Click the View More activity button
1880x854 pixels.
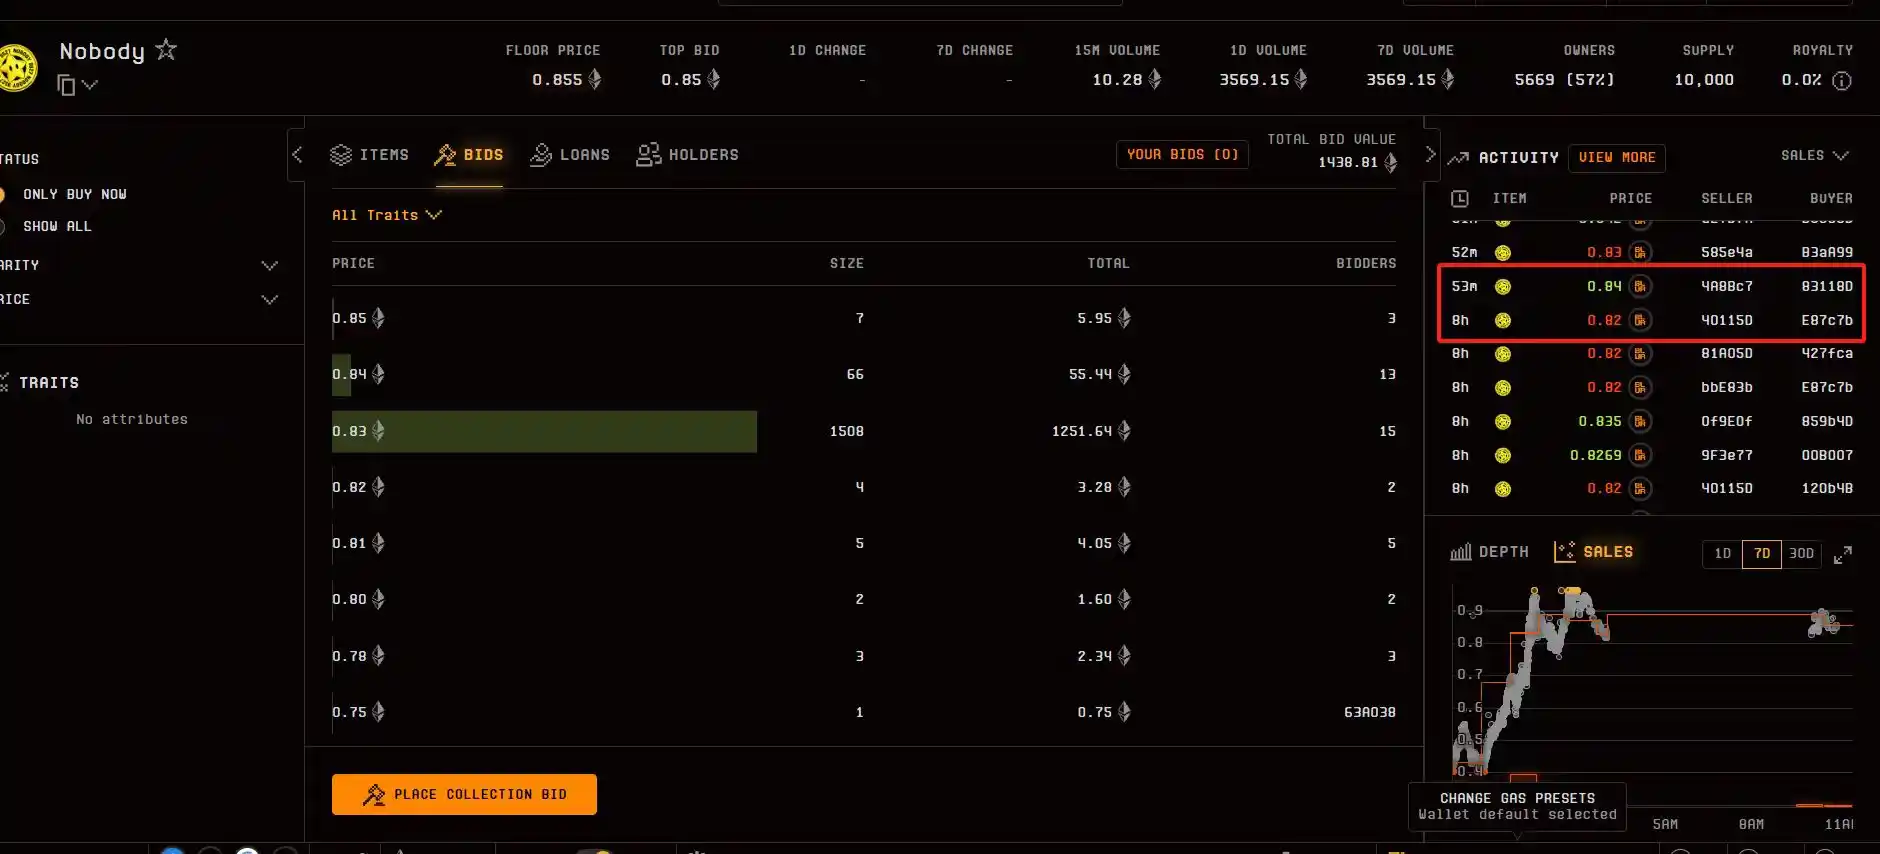(1616, 157)
